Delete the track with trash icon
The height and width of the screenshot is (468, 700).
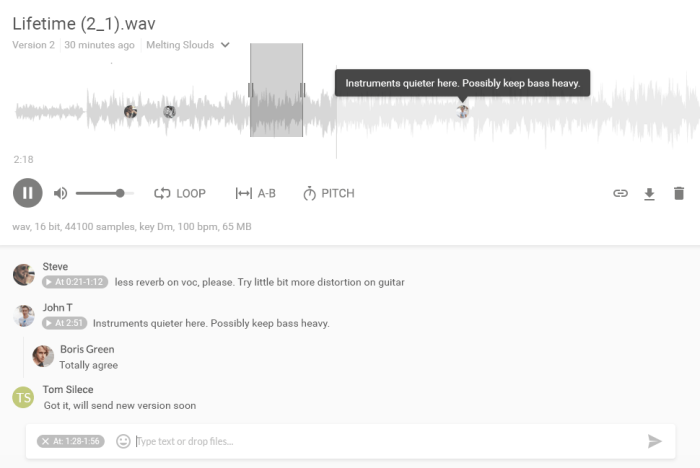pos(679,193)
